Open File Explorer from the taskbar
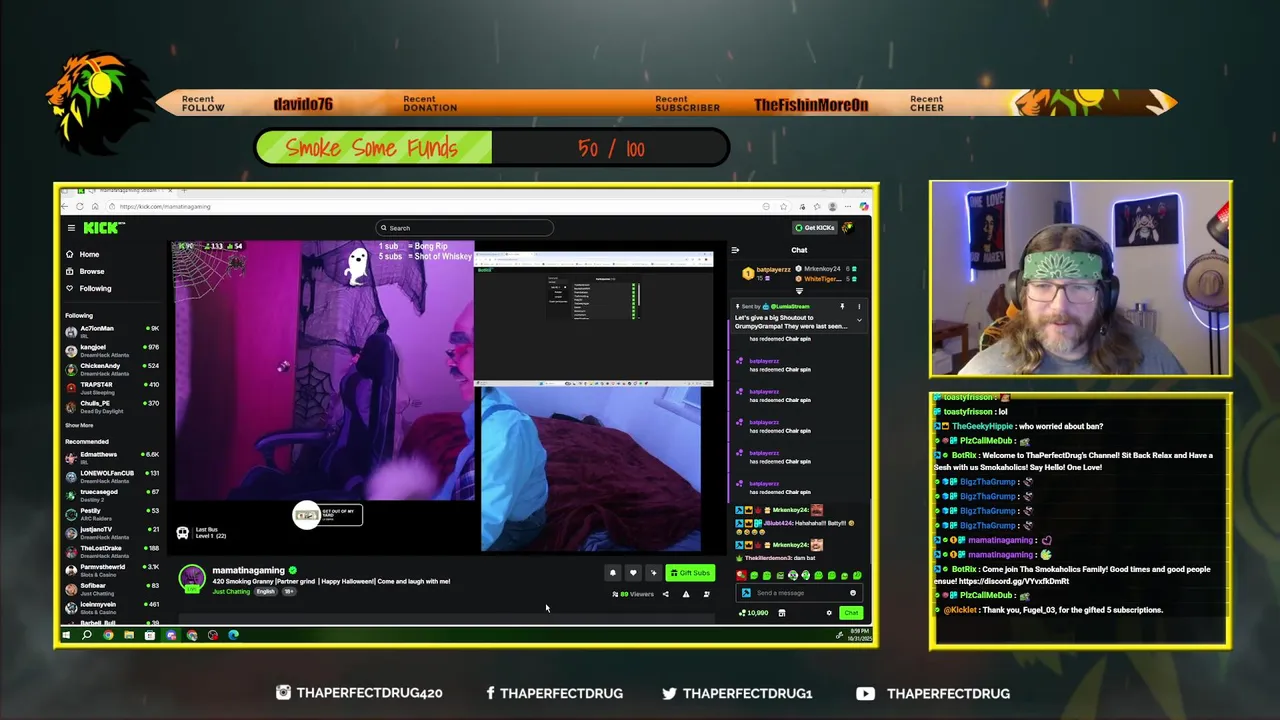Image resolution: width=1280 pixels, height=720 pixels. [x=129, y=635]
